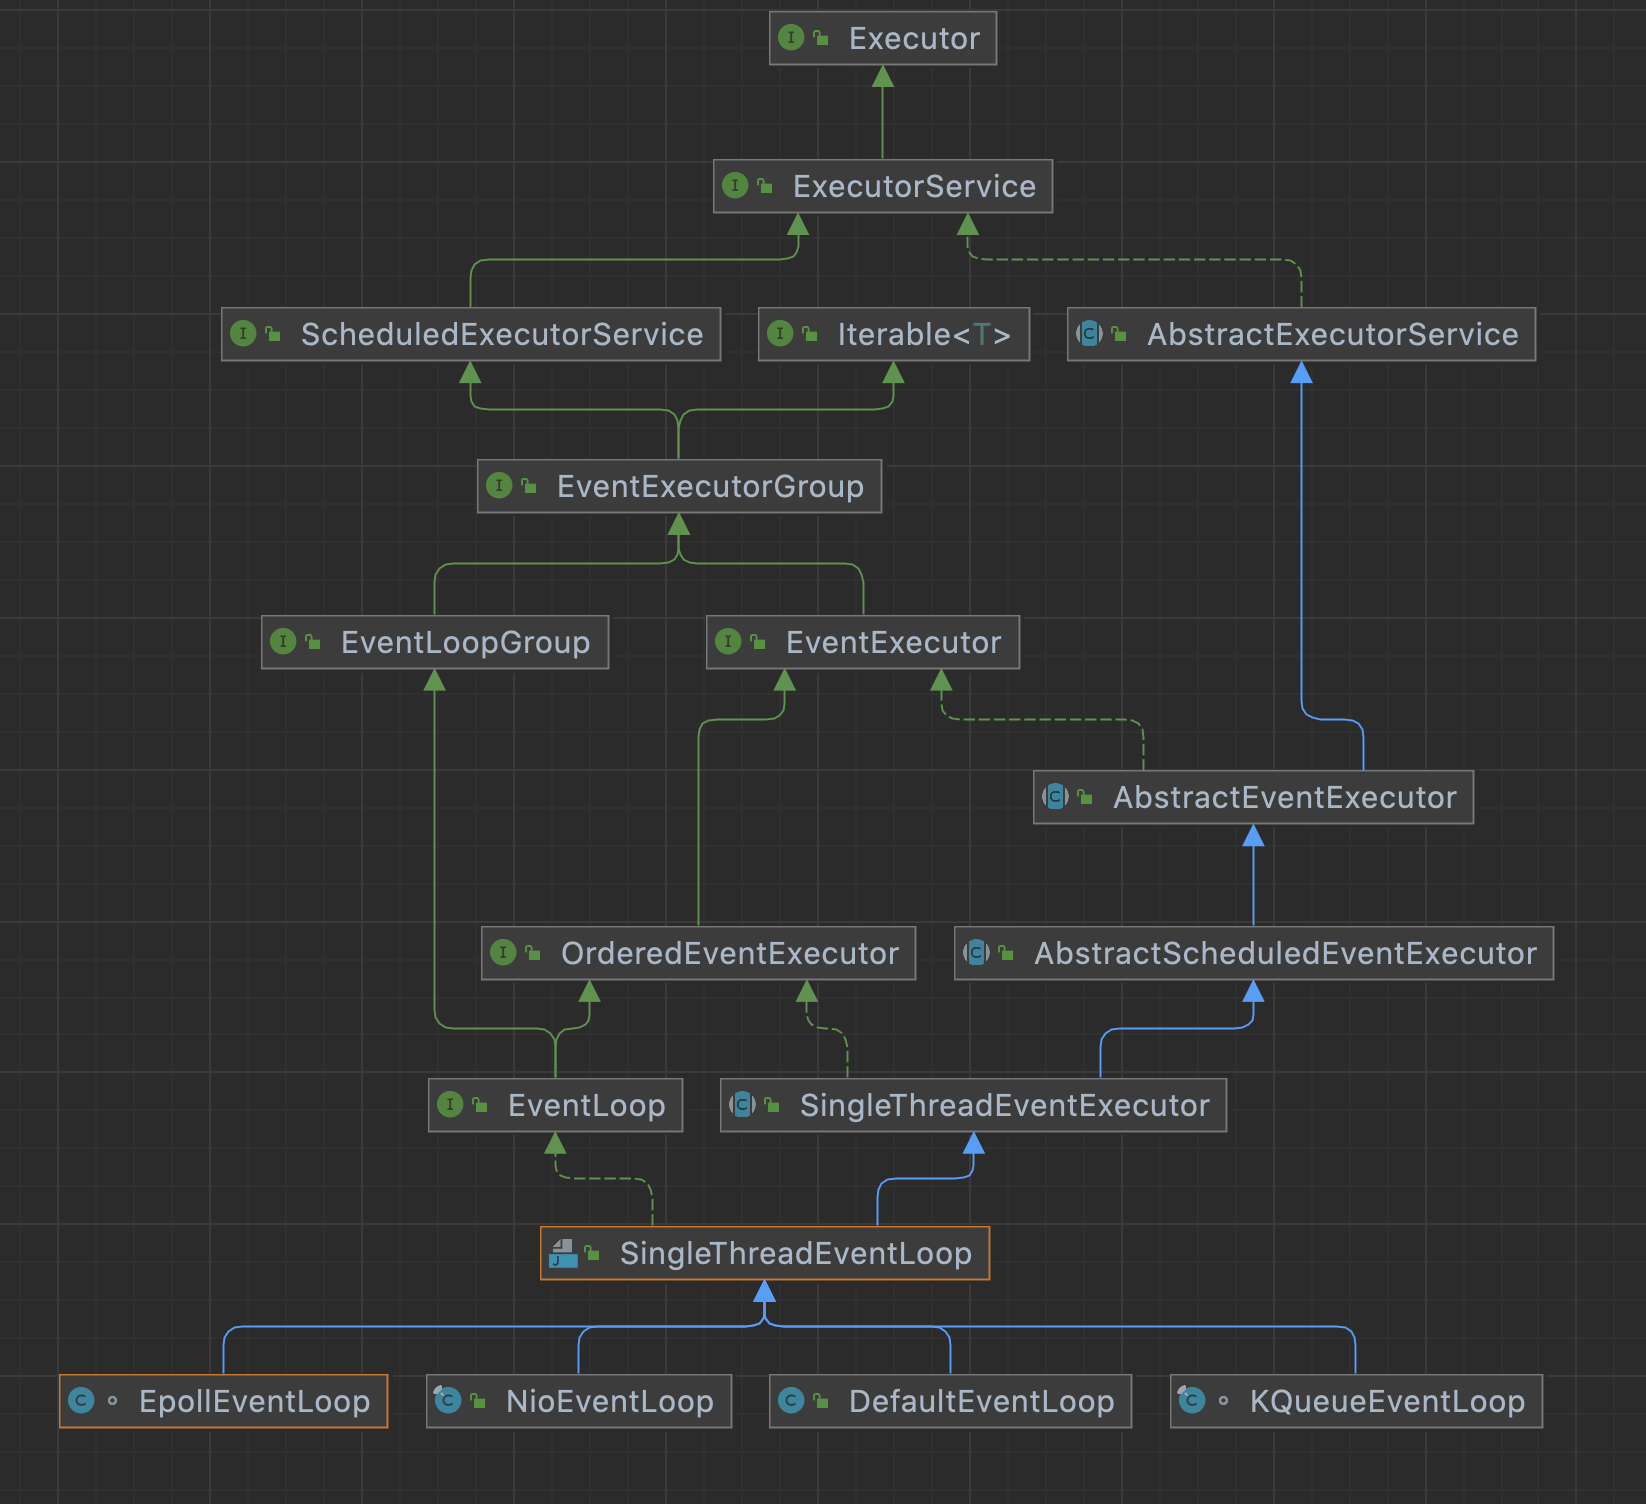Click the class icon on KQueueEventLoop
The image size is (1646, 1504).
point(1190,1401)
